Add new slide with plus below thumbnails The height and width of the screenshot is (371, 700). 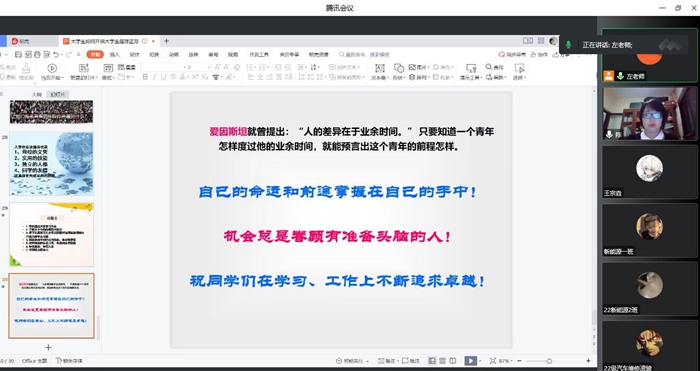tap(48, 347)
